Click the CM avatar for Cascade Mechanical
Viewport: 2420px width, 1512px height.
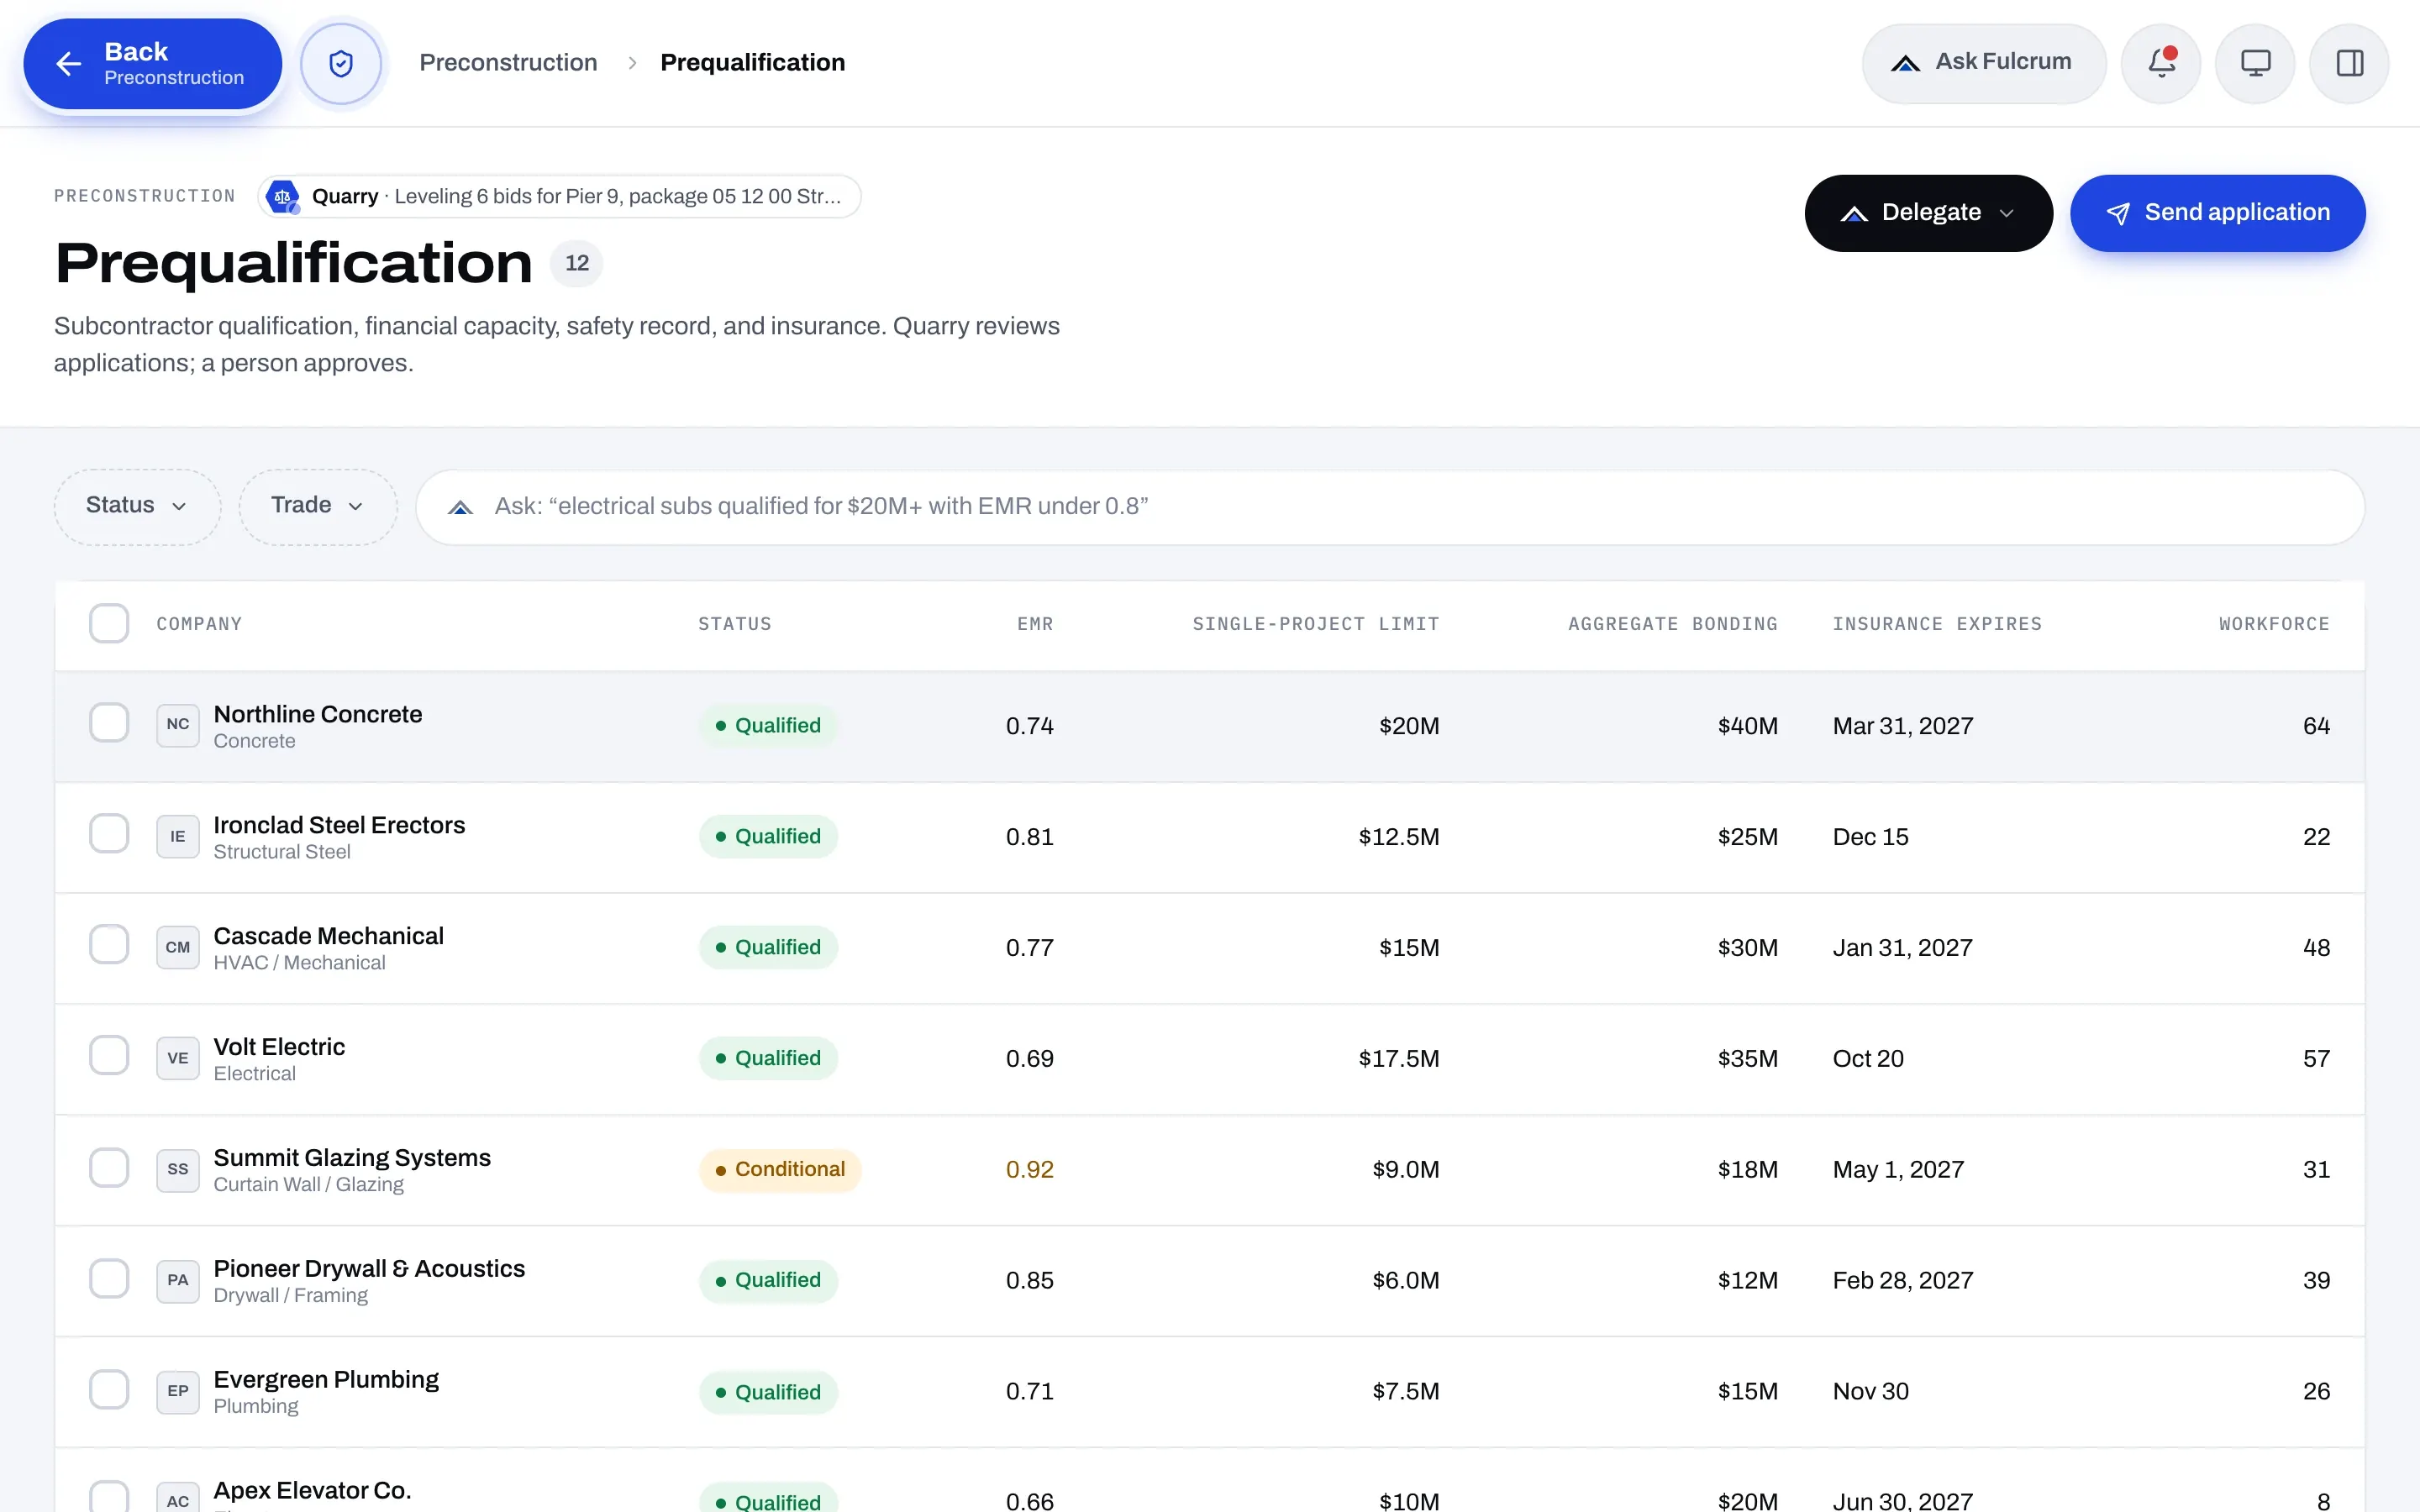coord(178,947)
